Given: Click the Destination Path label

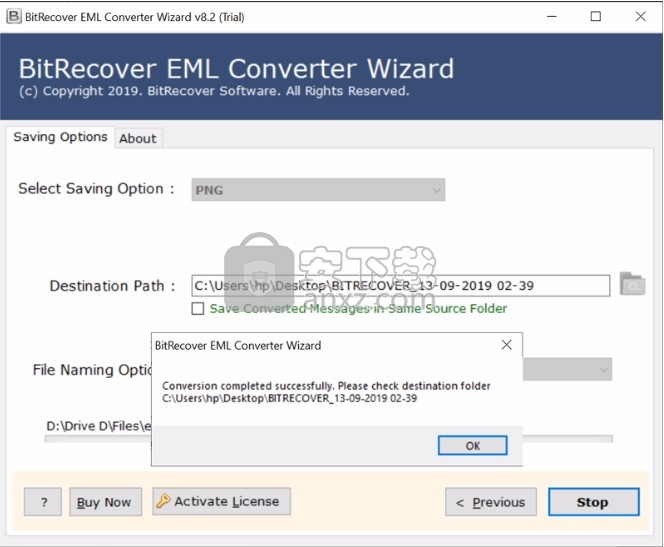Looking at the screenshot, I should (x=112, y=286).
